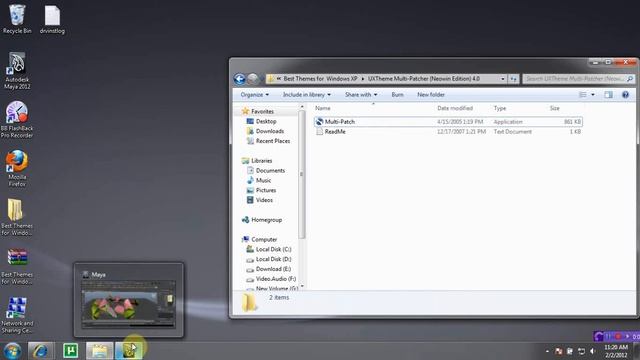The image size is (640, 360).
Task: Select the Best Themes WinRAR archive on desktop
Action: pyautogui.click(x=17, y=266)
